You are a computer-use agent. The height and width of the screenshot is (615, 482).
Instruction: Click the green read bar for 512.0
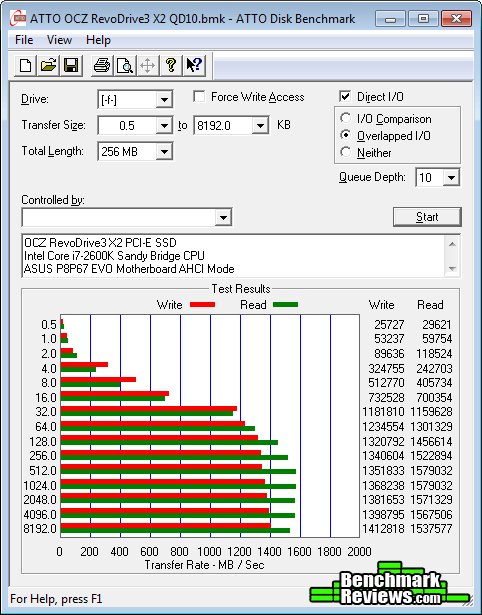pyautogui.click(x=178, y=472)
